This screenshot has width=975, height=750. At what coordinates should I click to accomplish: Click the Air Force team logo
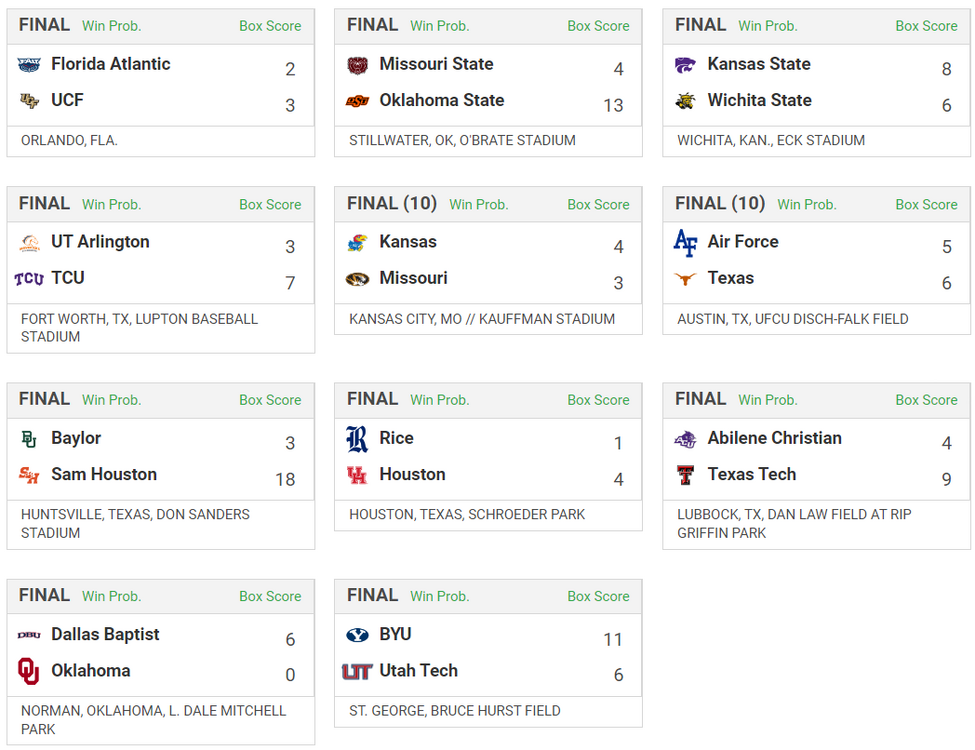(x=685, y=243)
